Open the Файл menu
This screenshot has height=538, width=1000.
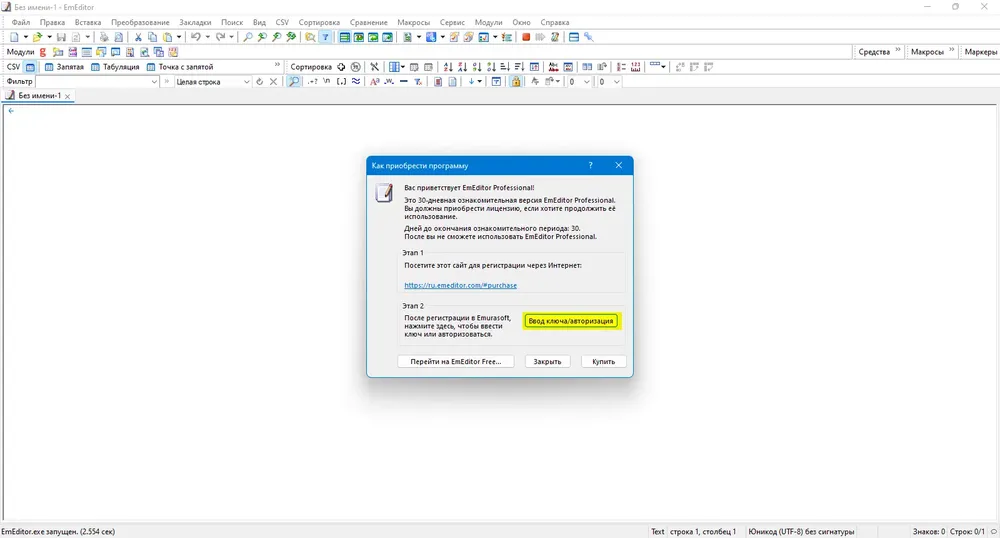pyautogui.click(x=20, y=22)
